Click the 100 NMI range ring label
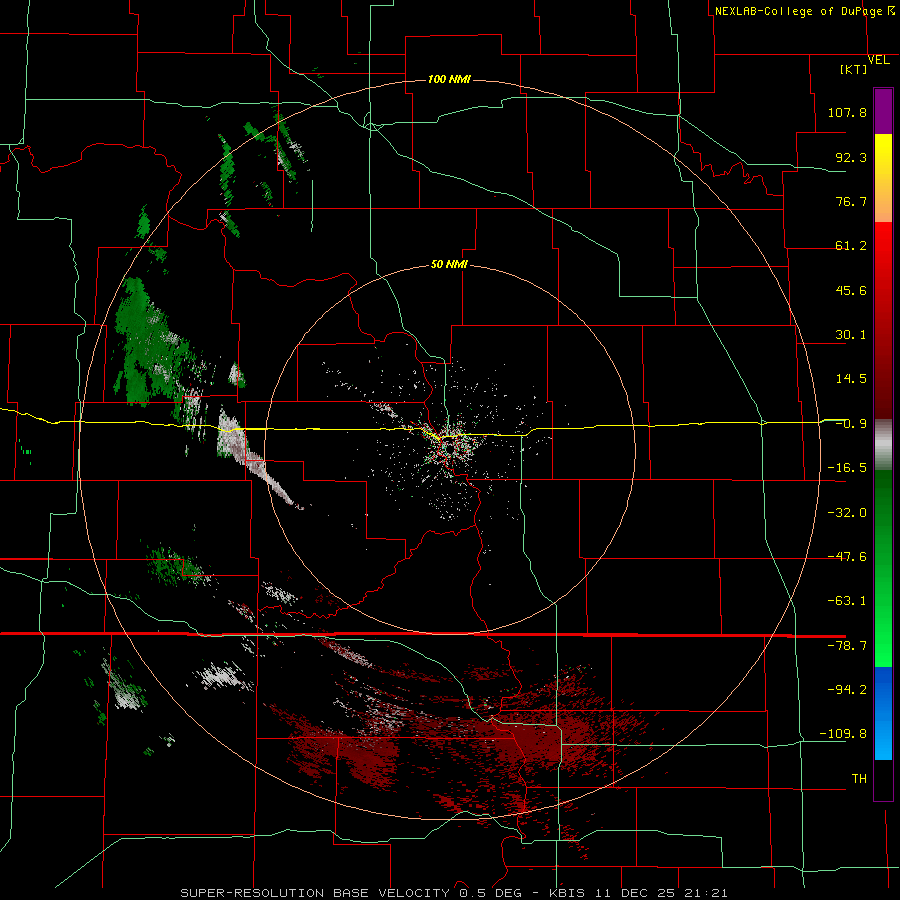The height and width of the screenshot is (900, 900). [x=449, y=79]
